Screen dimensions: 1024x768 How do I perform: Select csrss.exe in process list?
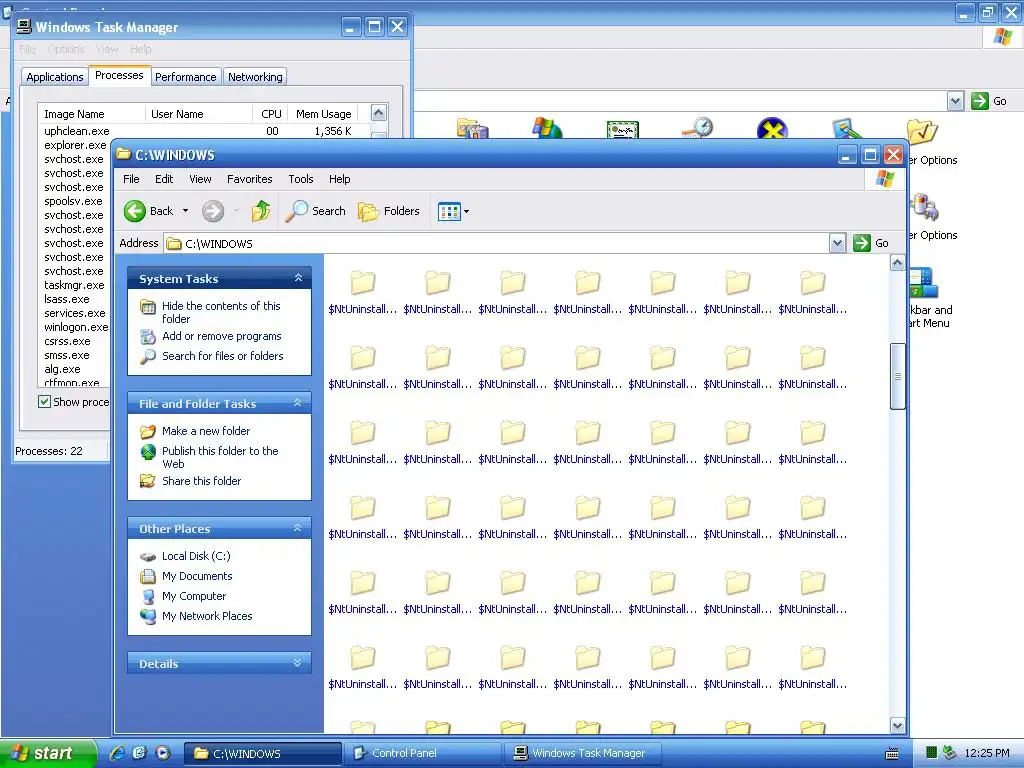[x=67, y=342]
